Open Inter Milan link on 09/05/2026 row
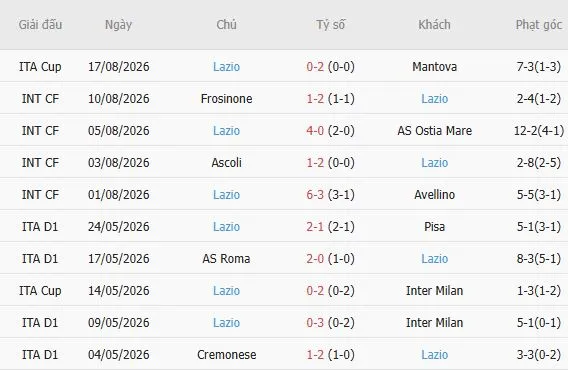Viewport: 568px width, 370px height. (x=434, y=323)
